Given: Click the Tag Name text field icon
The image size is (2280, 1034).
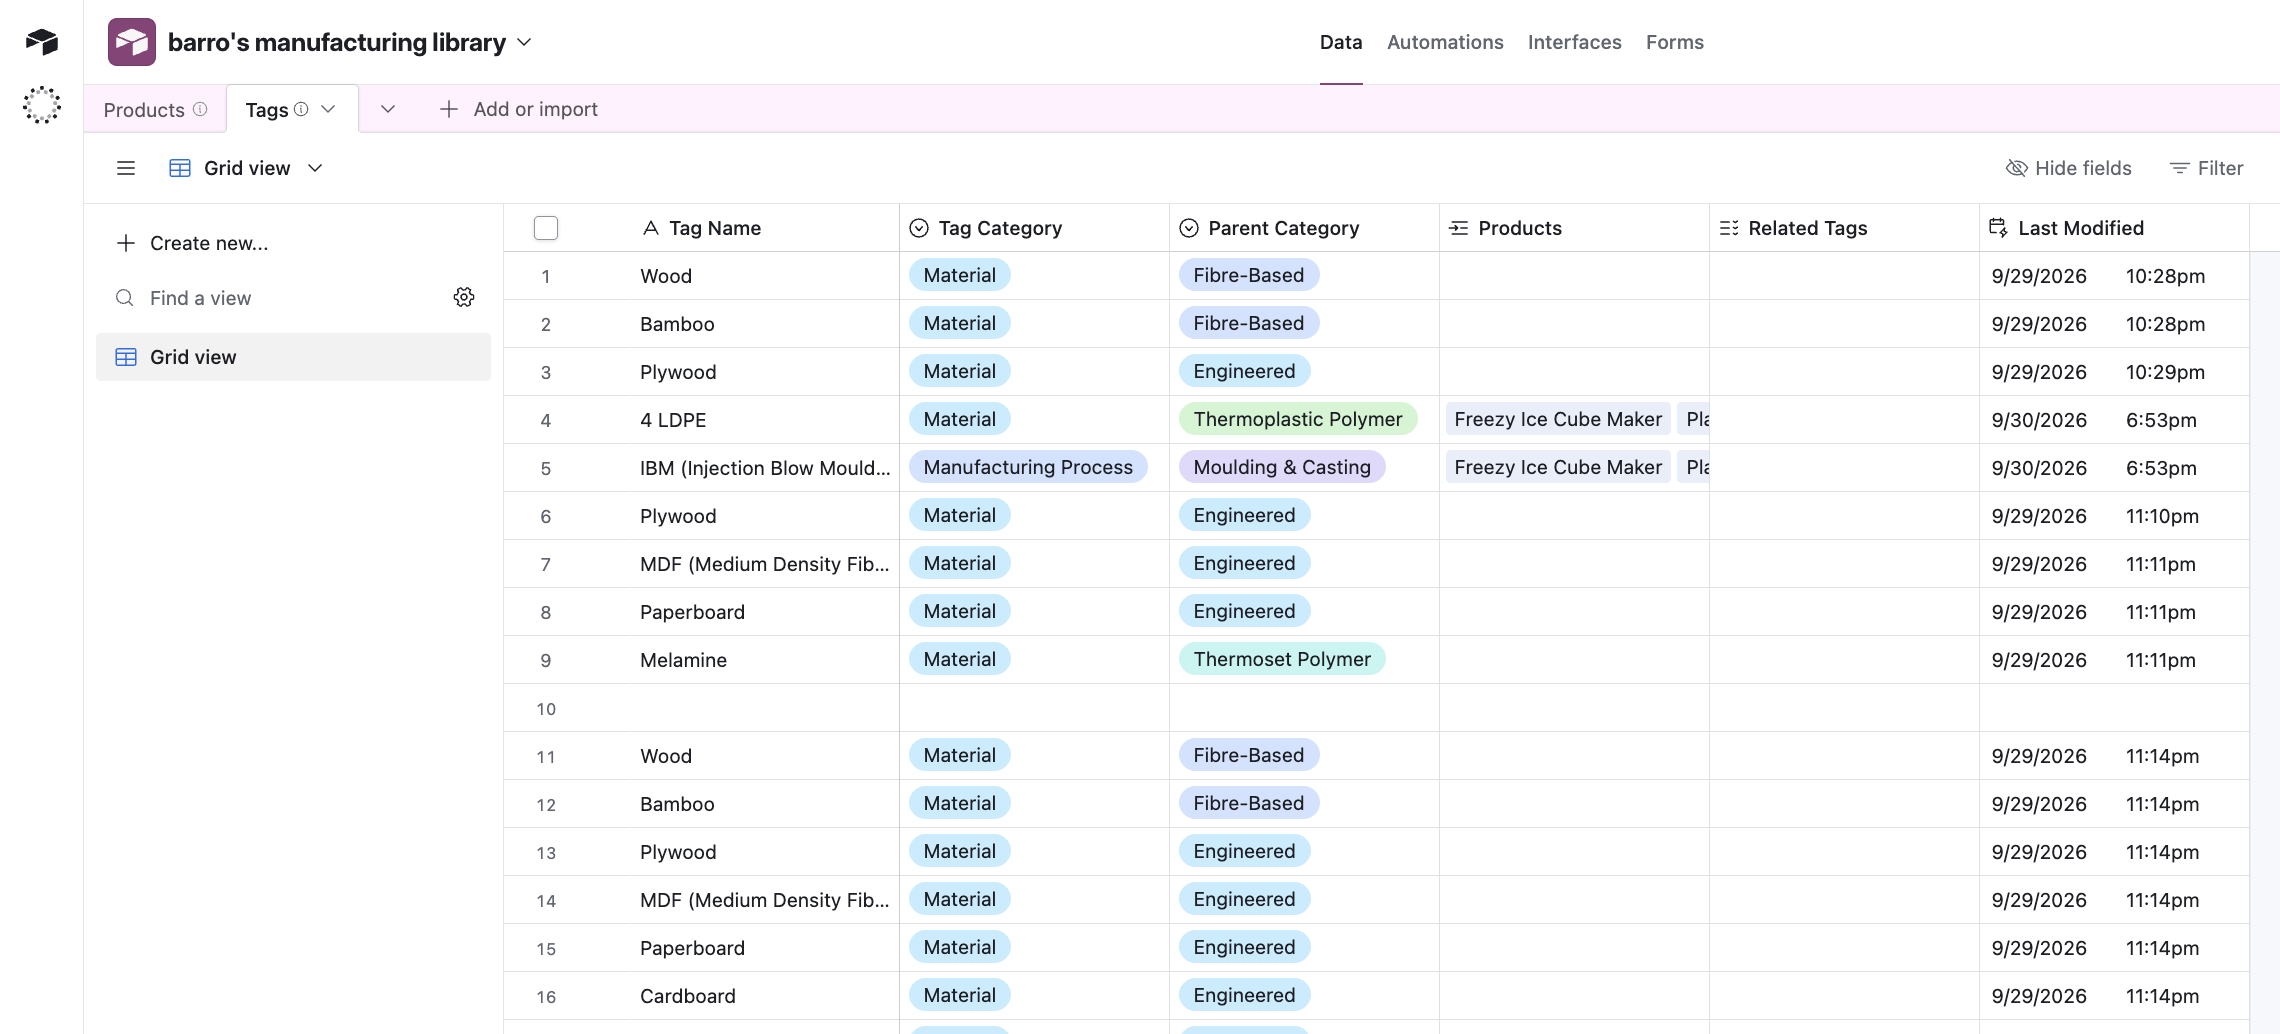Looking at the screenshot, I should tap(651, 228).
